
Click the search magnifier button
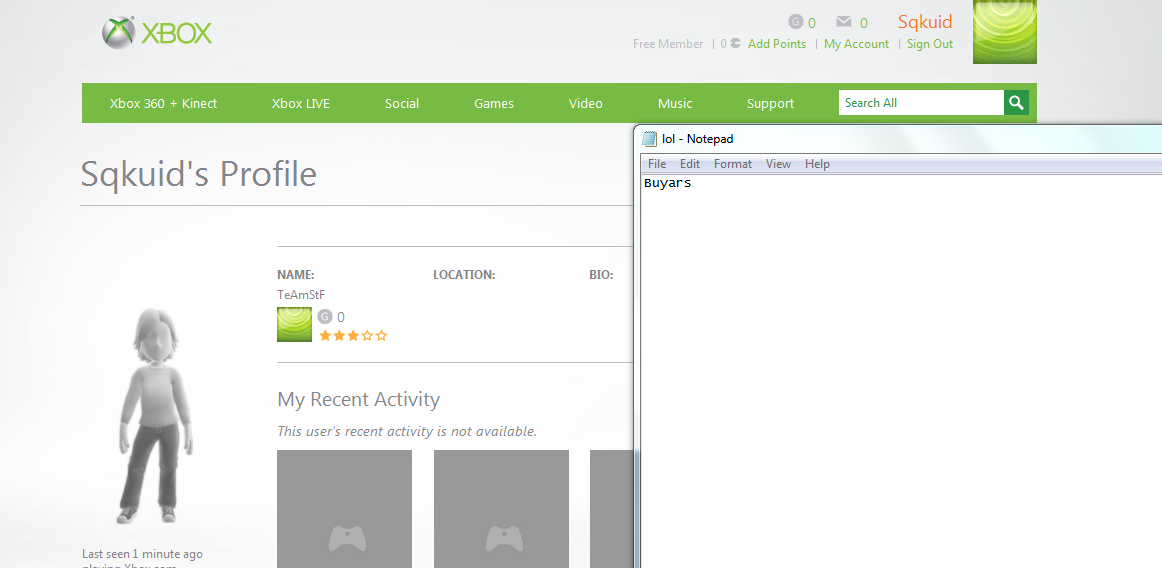coord(1016,103)
